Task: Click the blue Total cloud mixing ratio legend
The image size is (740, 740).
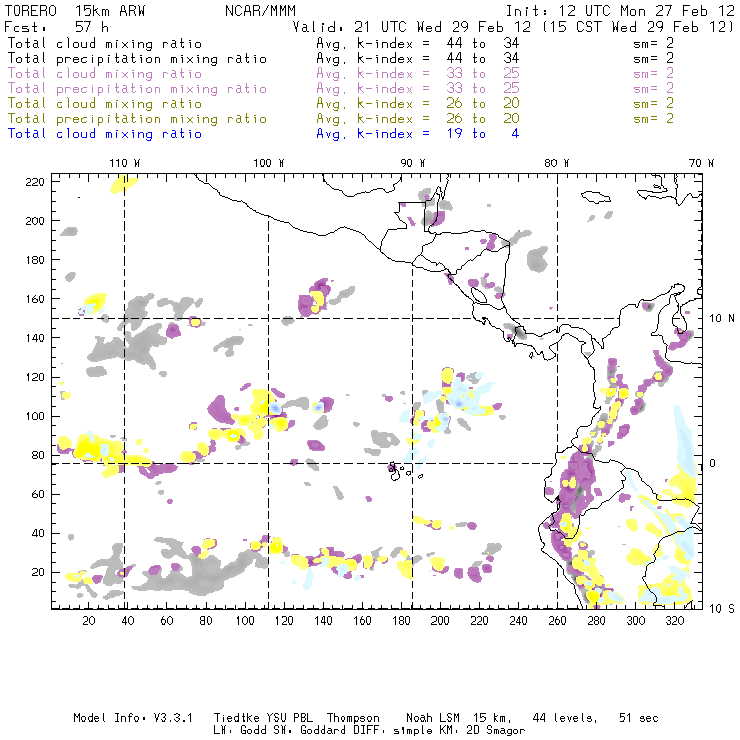Action: point(104,134)
